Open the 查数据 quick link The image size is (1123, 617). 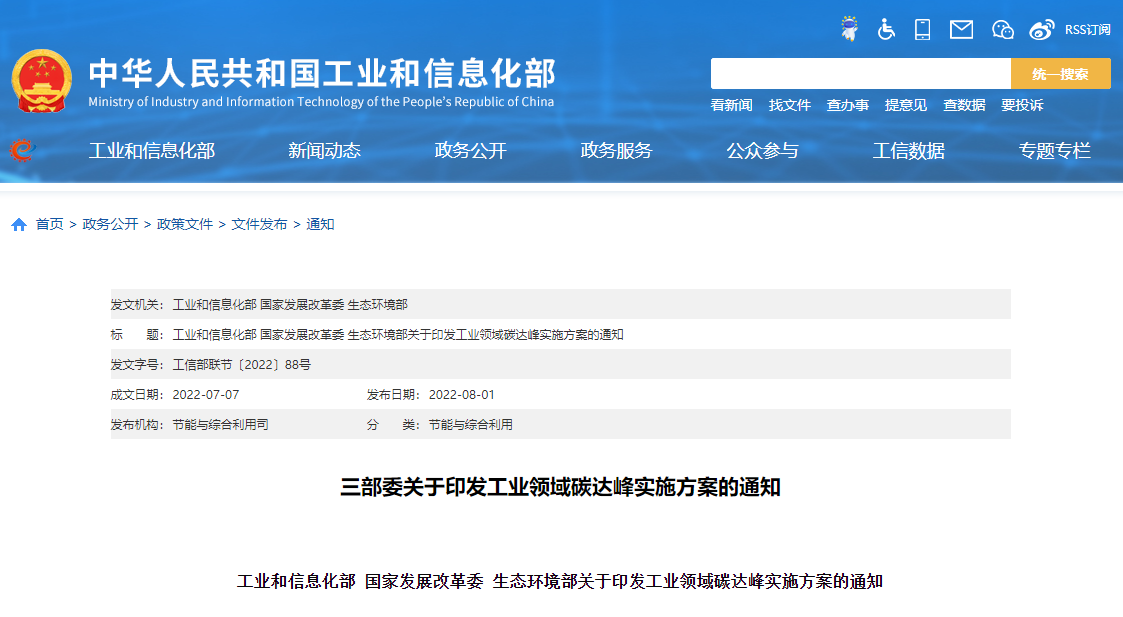[x=964, y=105]
